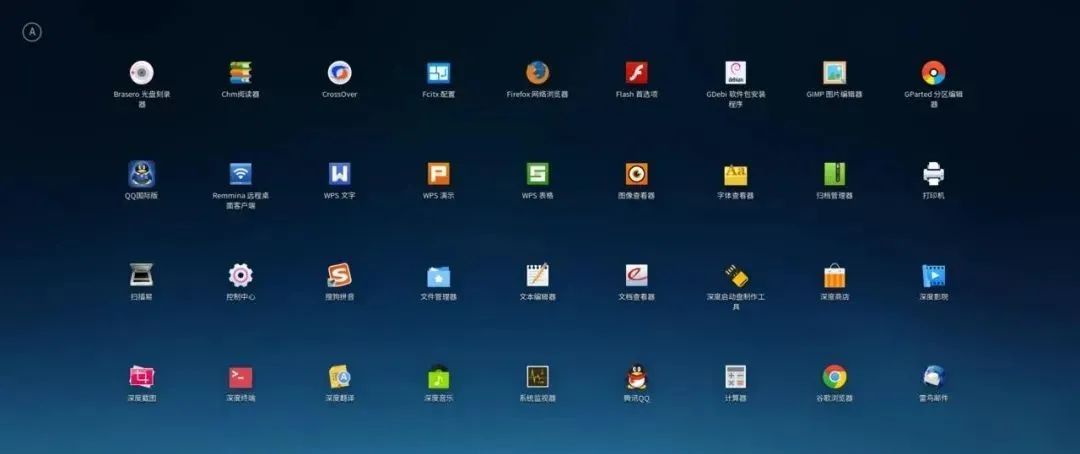Launch 谷歌浏览器 Chrome browser

point(834,376)
